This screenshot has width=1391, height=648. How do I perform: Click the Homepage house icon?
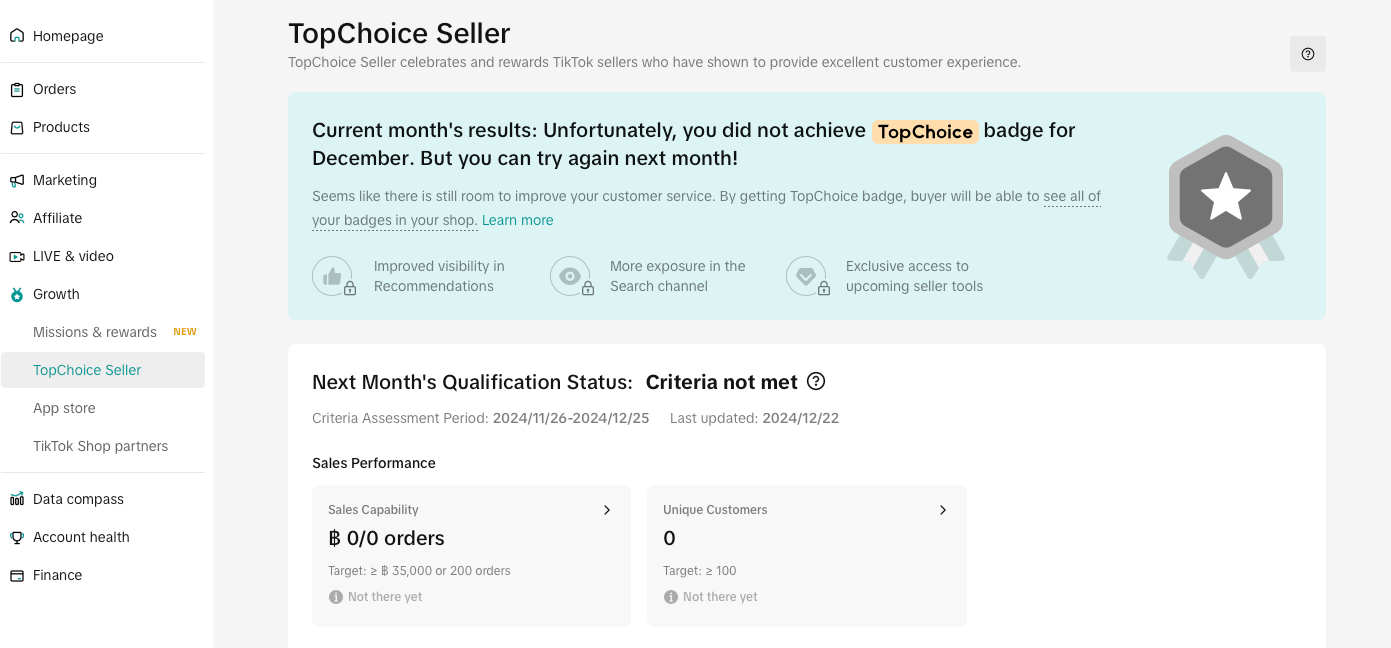(17, 36)
